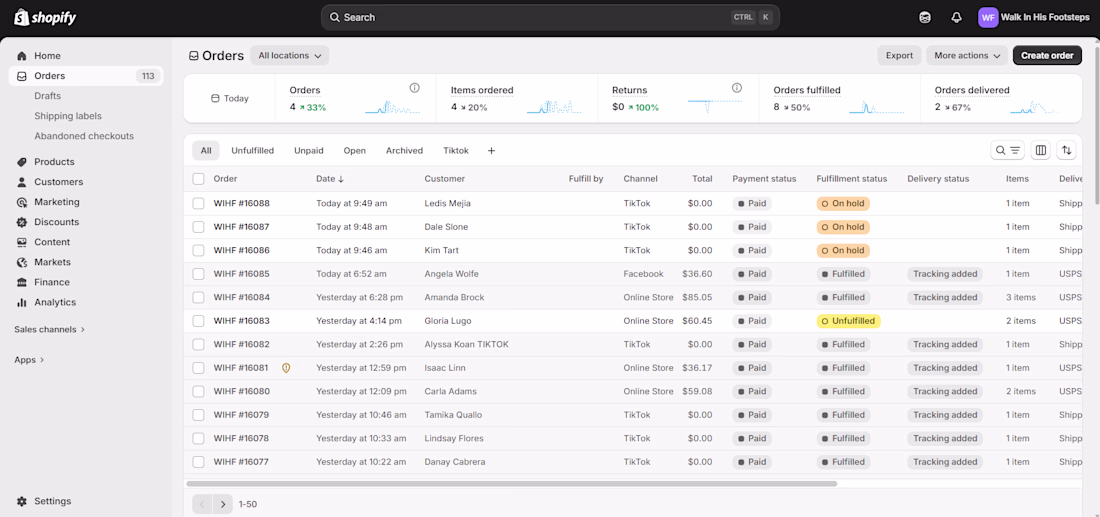The width and height of the screenshot is (1100, 517).
Task: Click the Analytics bar chart icon
Action: click(x=22, y=302)
